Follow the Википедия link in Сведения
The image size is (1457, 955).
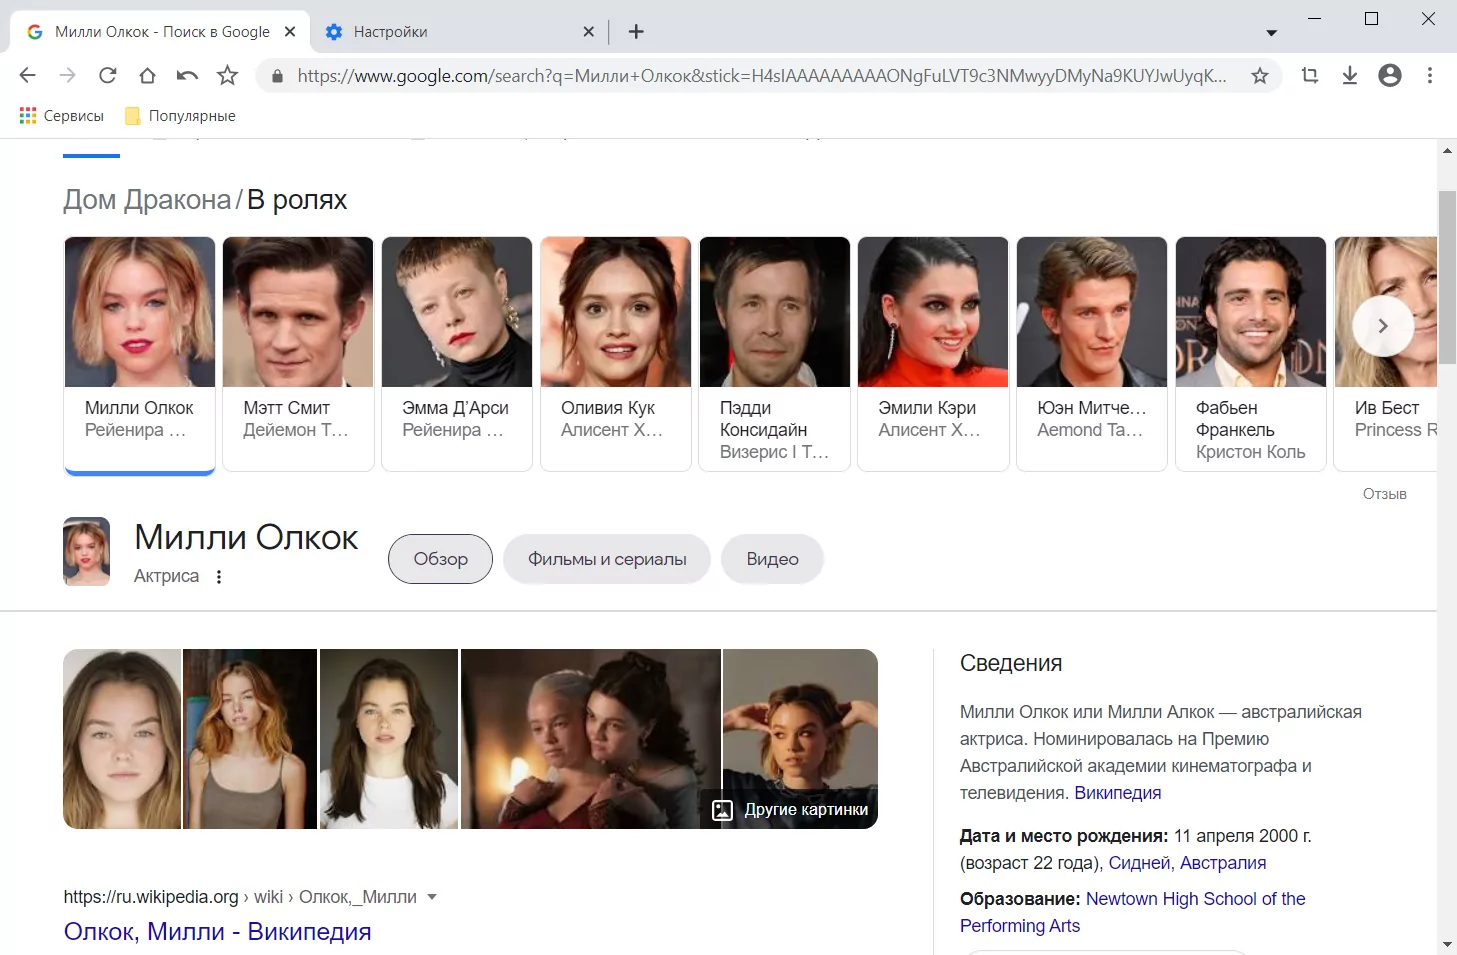pyautogui.click(x=1117, y=793)
